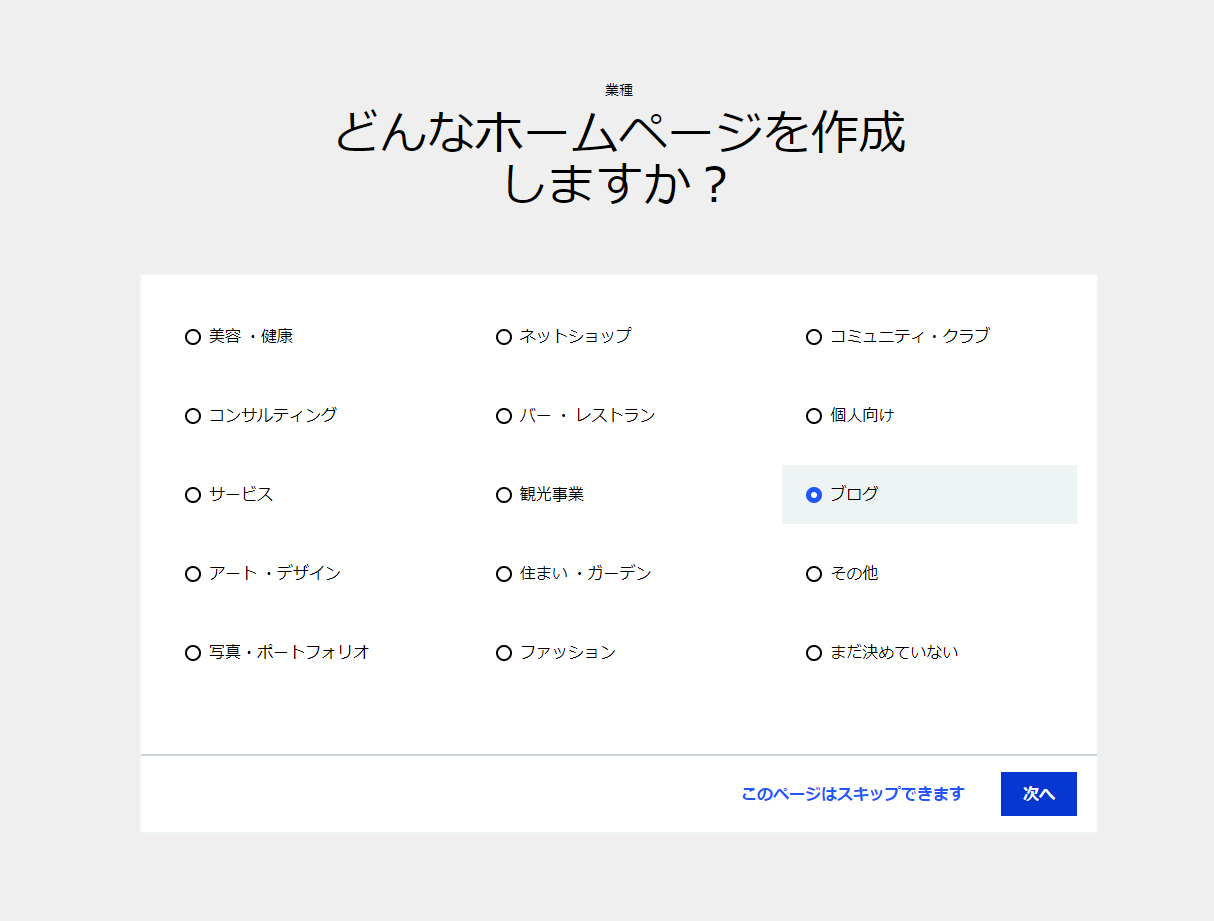Select 個人向け radio option

pos(814,416)
